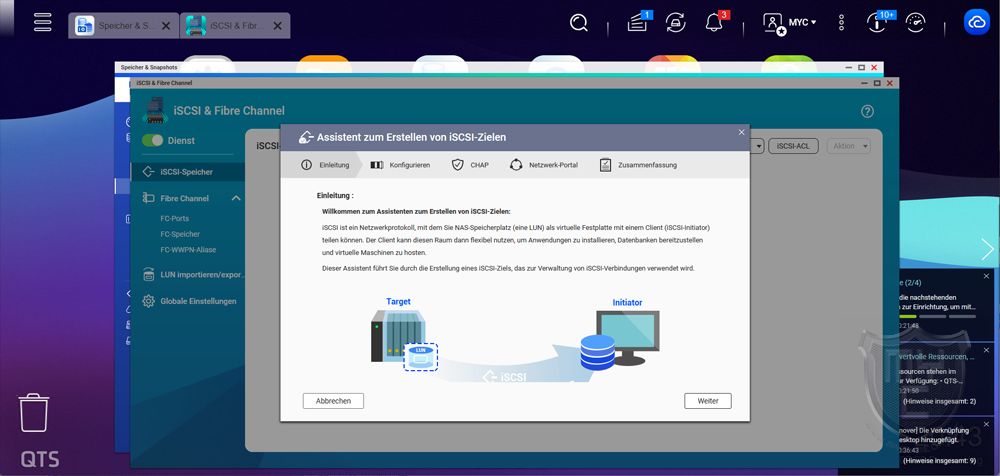Open background tasks icon with badge 1
This screenshot has width=1000, height=476.
point(638,22)
